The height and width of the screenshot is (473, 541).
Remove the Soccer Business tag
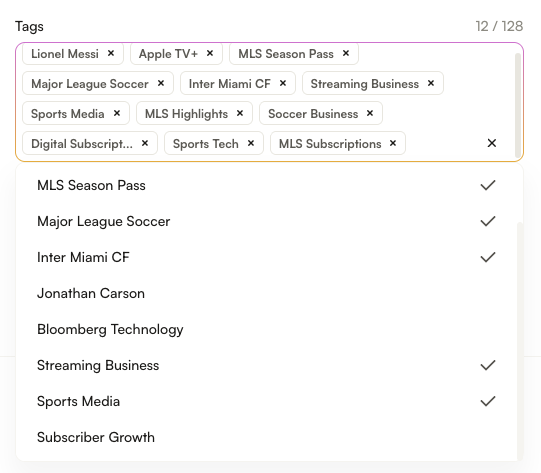tap(370, 114)
